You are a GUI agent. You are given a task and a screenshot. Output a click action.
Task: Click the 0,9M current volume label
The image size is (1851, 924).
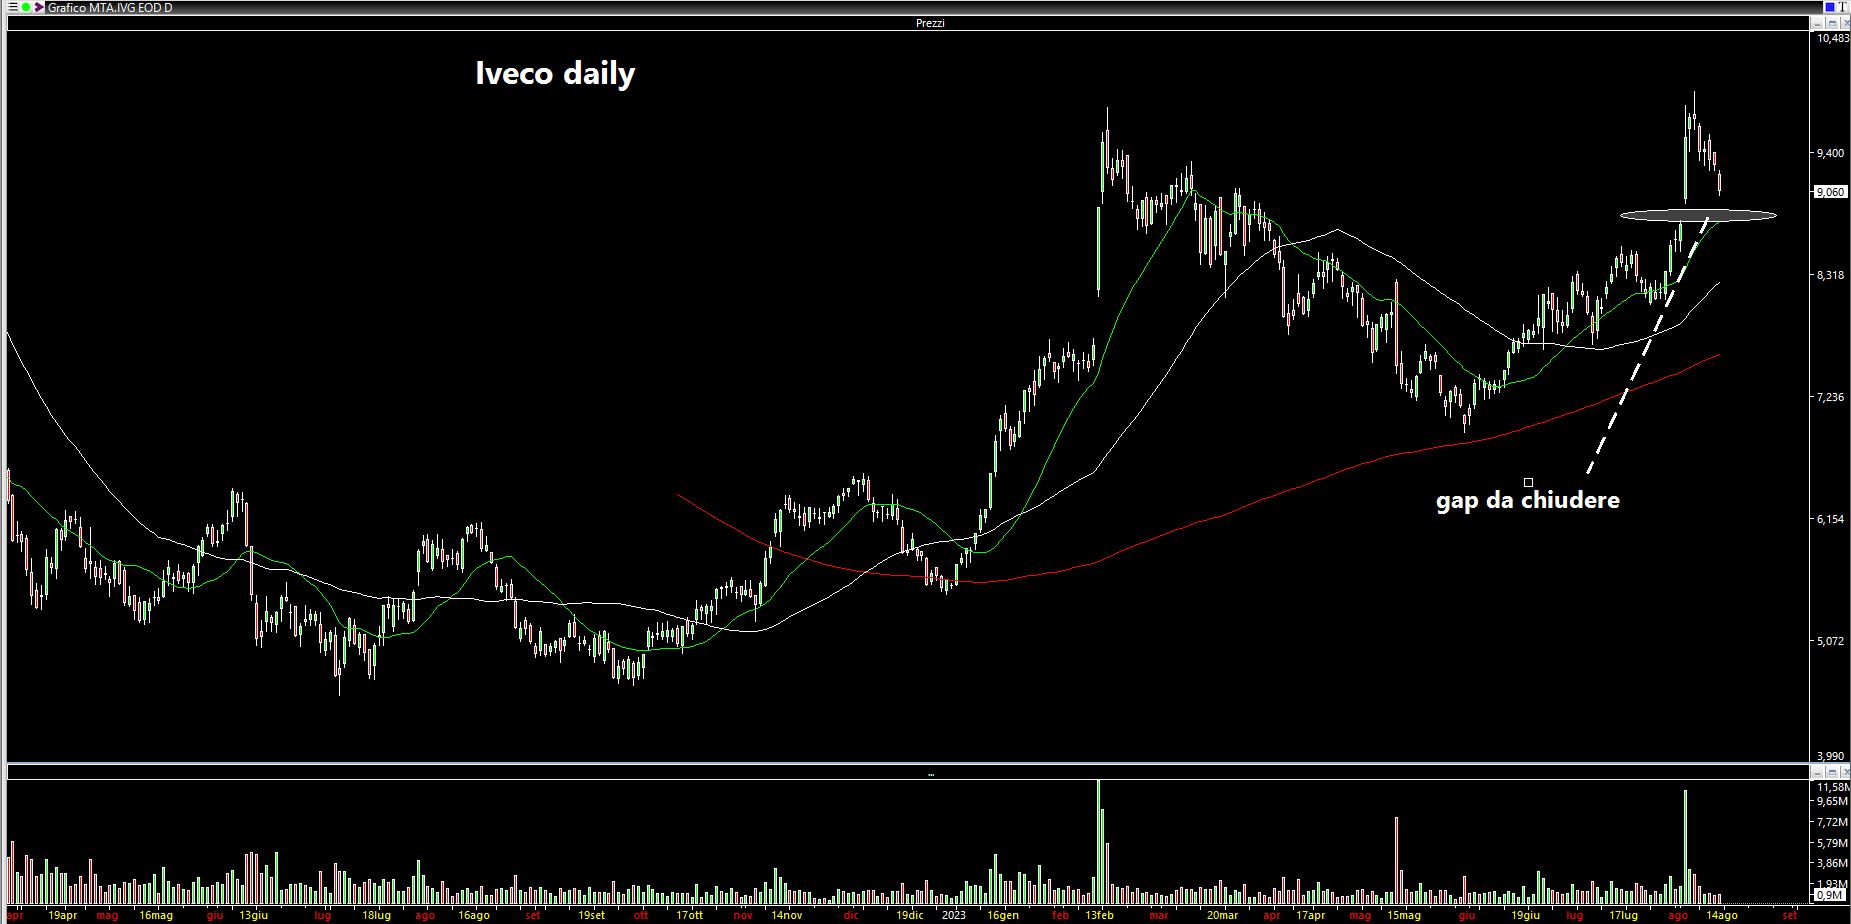click(1830, 895)
